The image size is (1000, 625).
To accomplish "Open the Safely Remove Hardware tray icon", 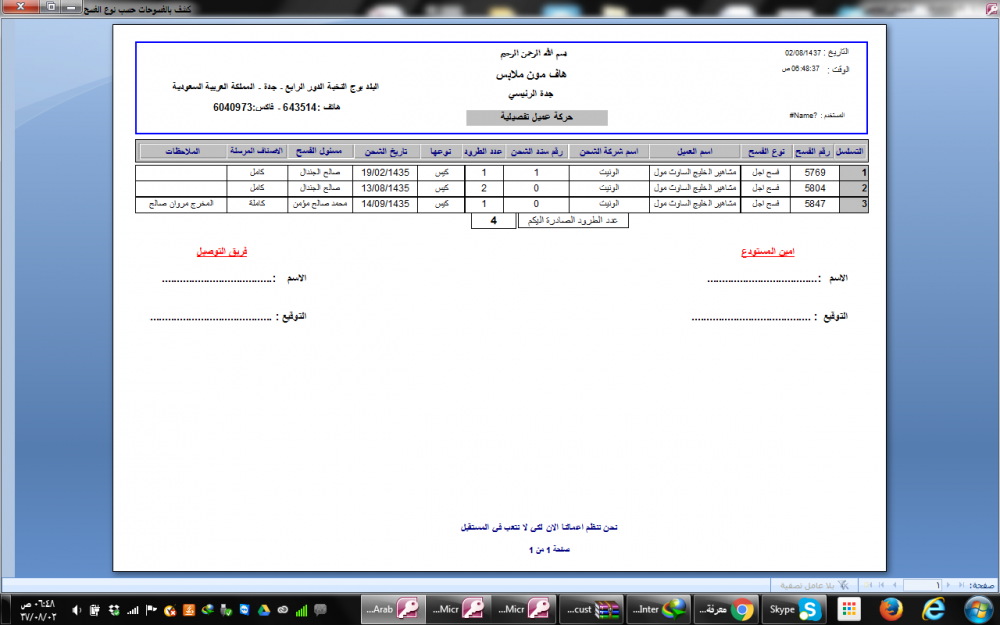I will [x=226, y=610].
